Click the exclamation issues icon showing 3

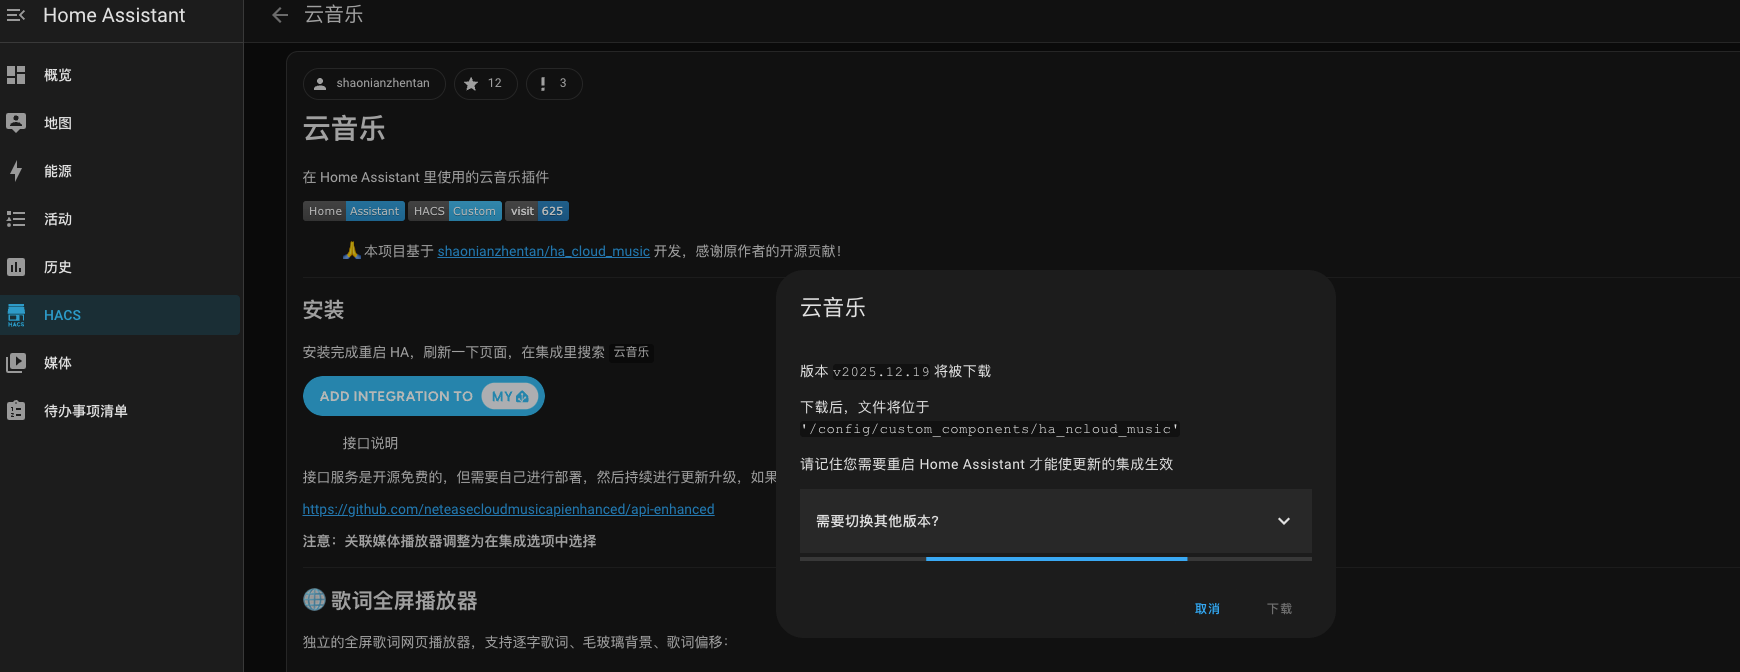coord(543,84)
